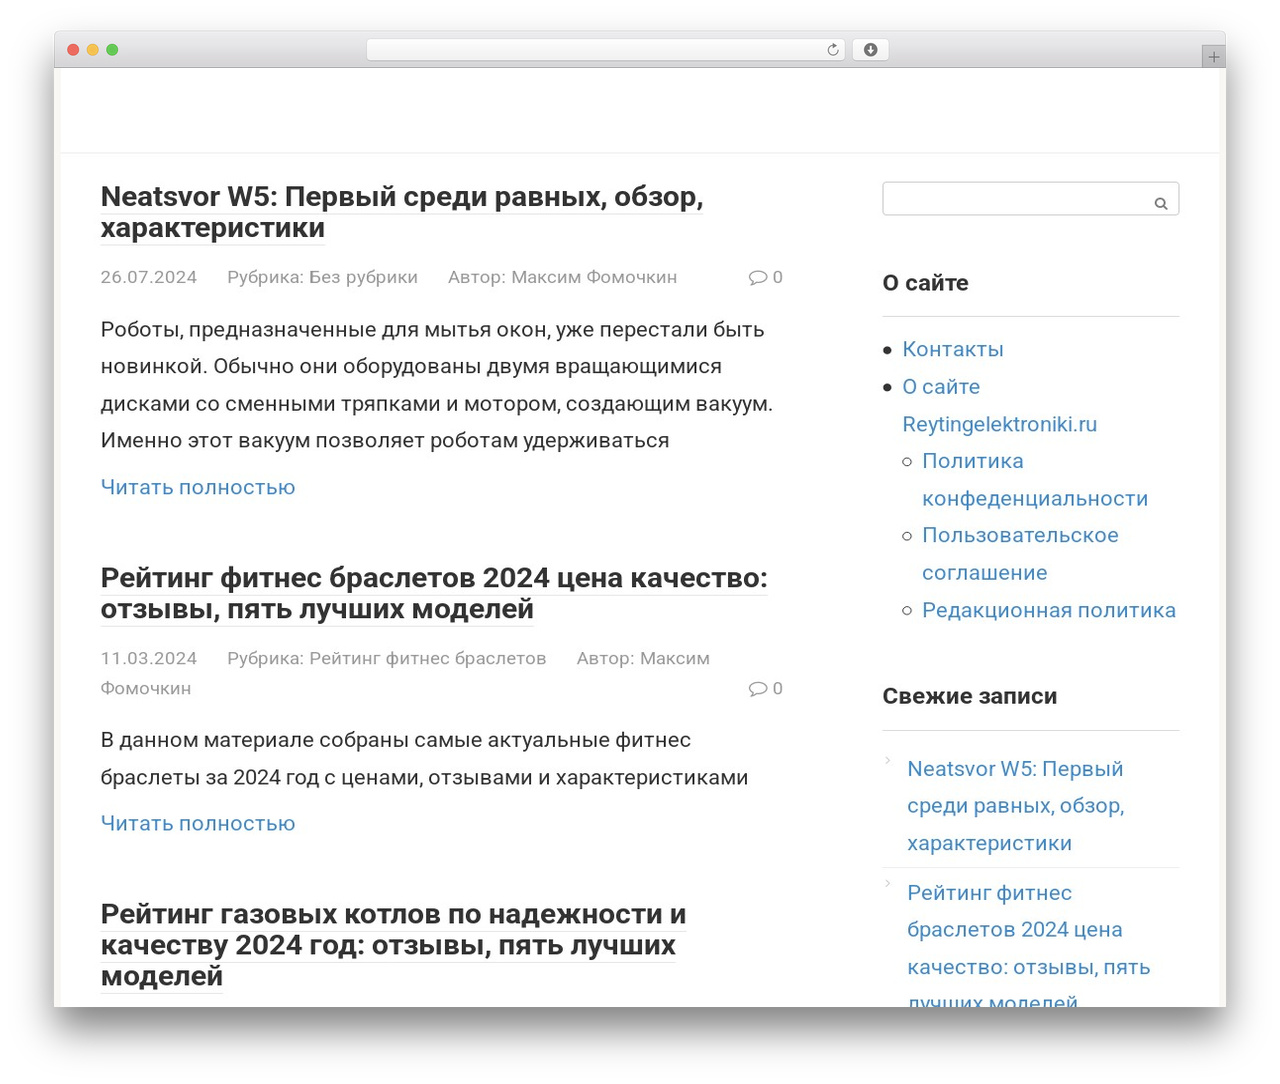This screenshot has height=1084, width=1280.
Task: Click the browser reload icon
Action: (832, 50)
